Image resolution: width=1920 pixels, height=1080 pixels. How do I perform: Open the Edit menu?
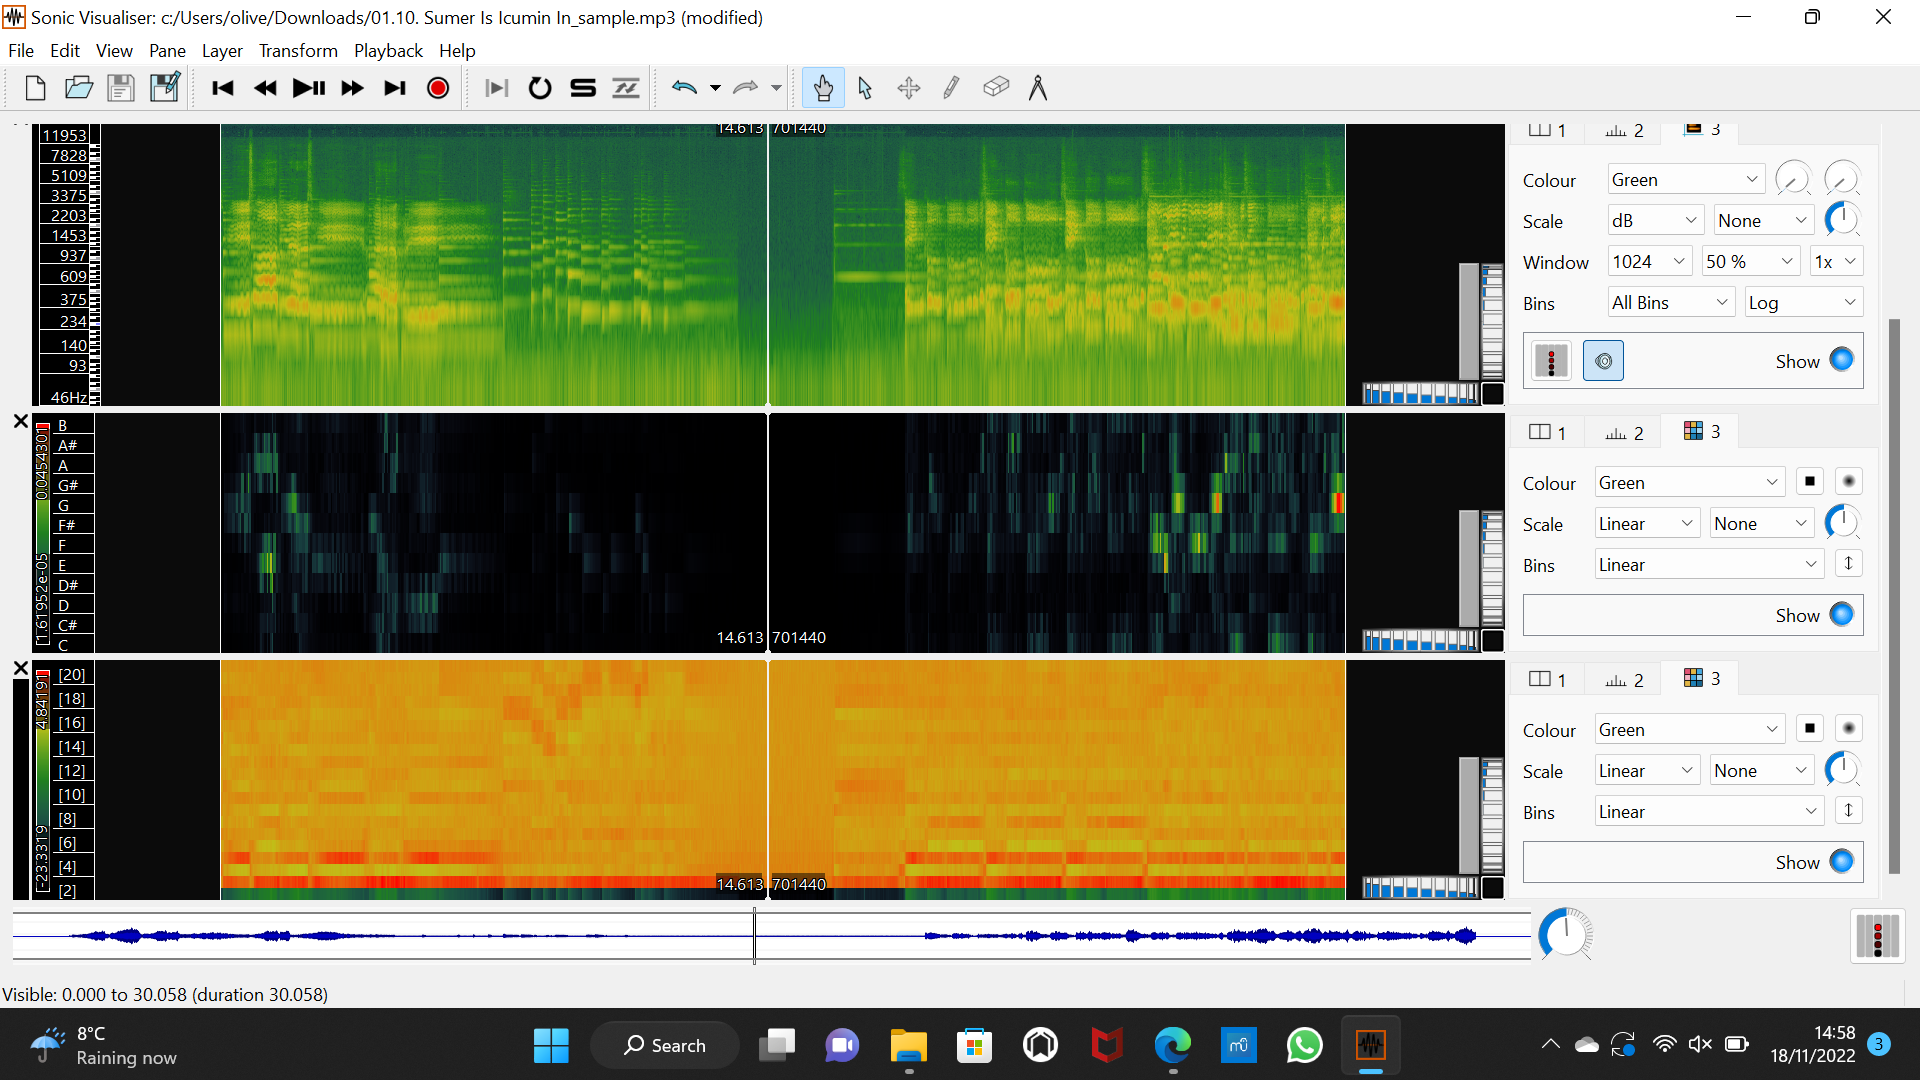(x=65, y=51)
